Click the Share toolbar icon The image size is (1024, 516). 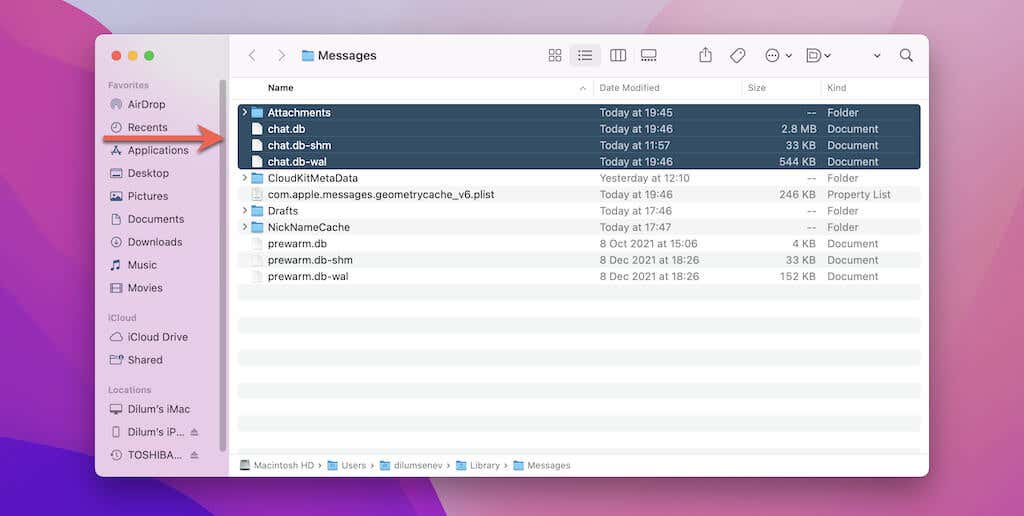(x=705, y=56)
